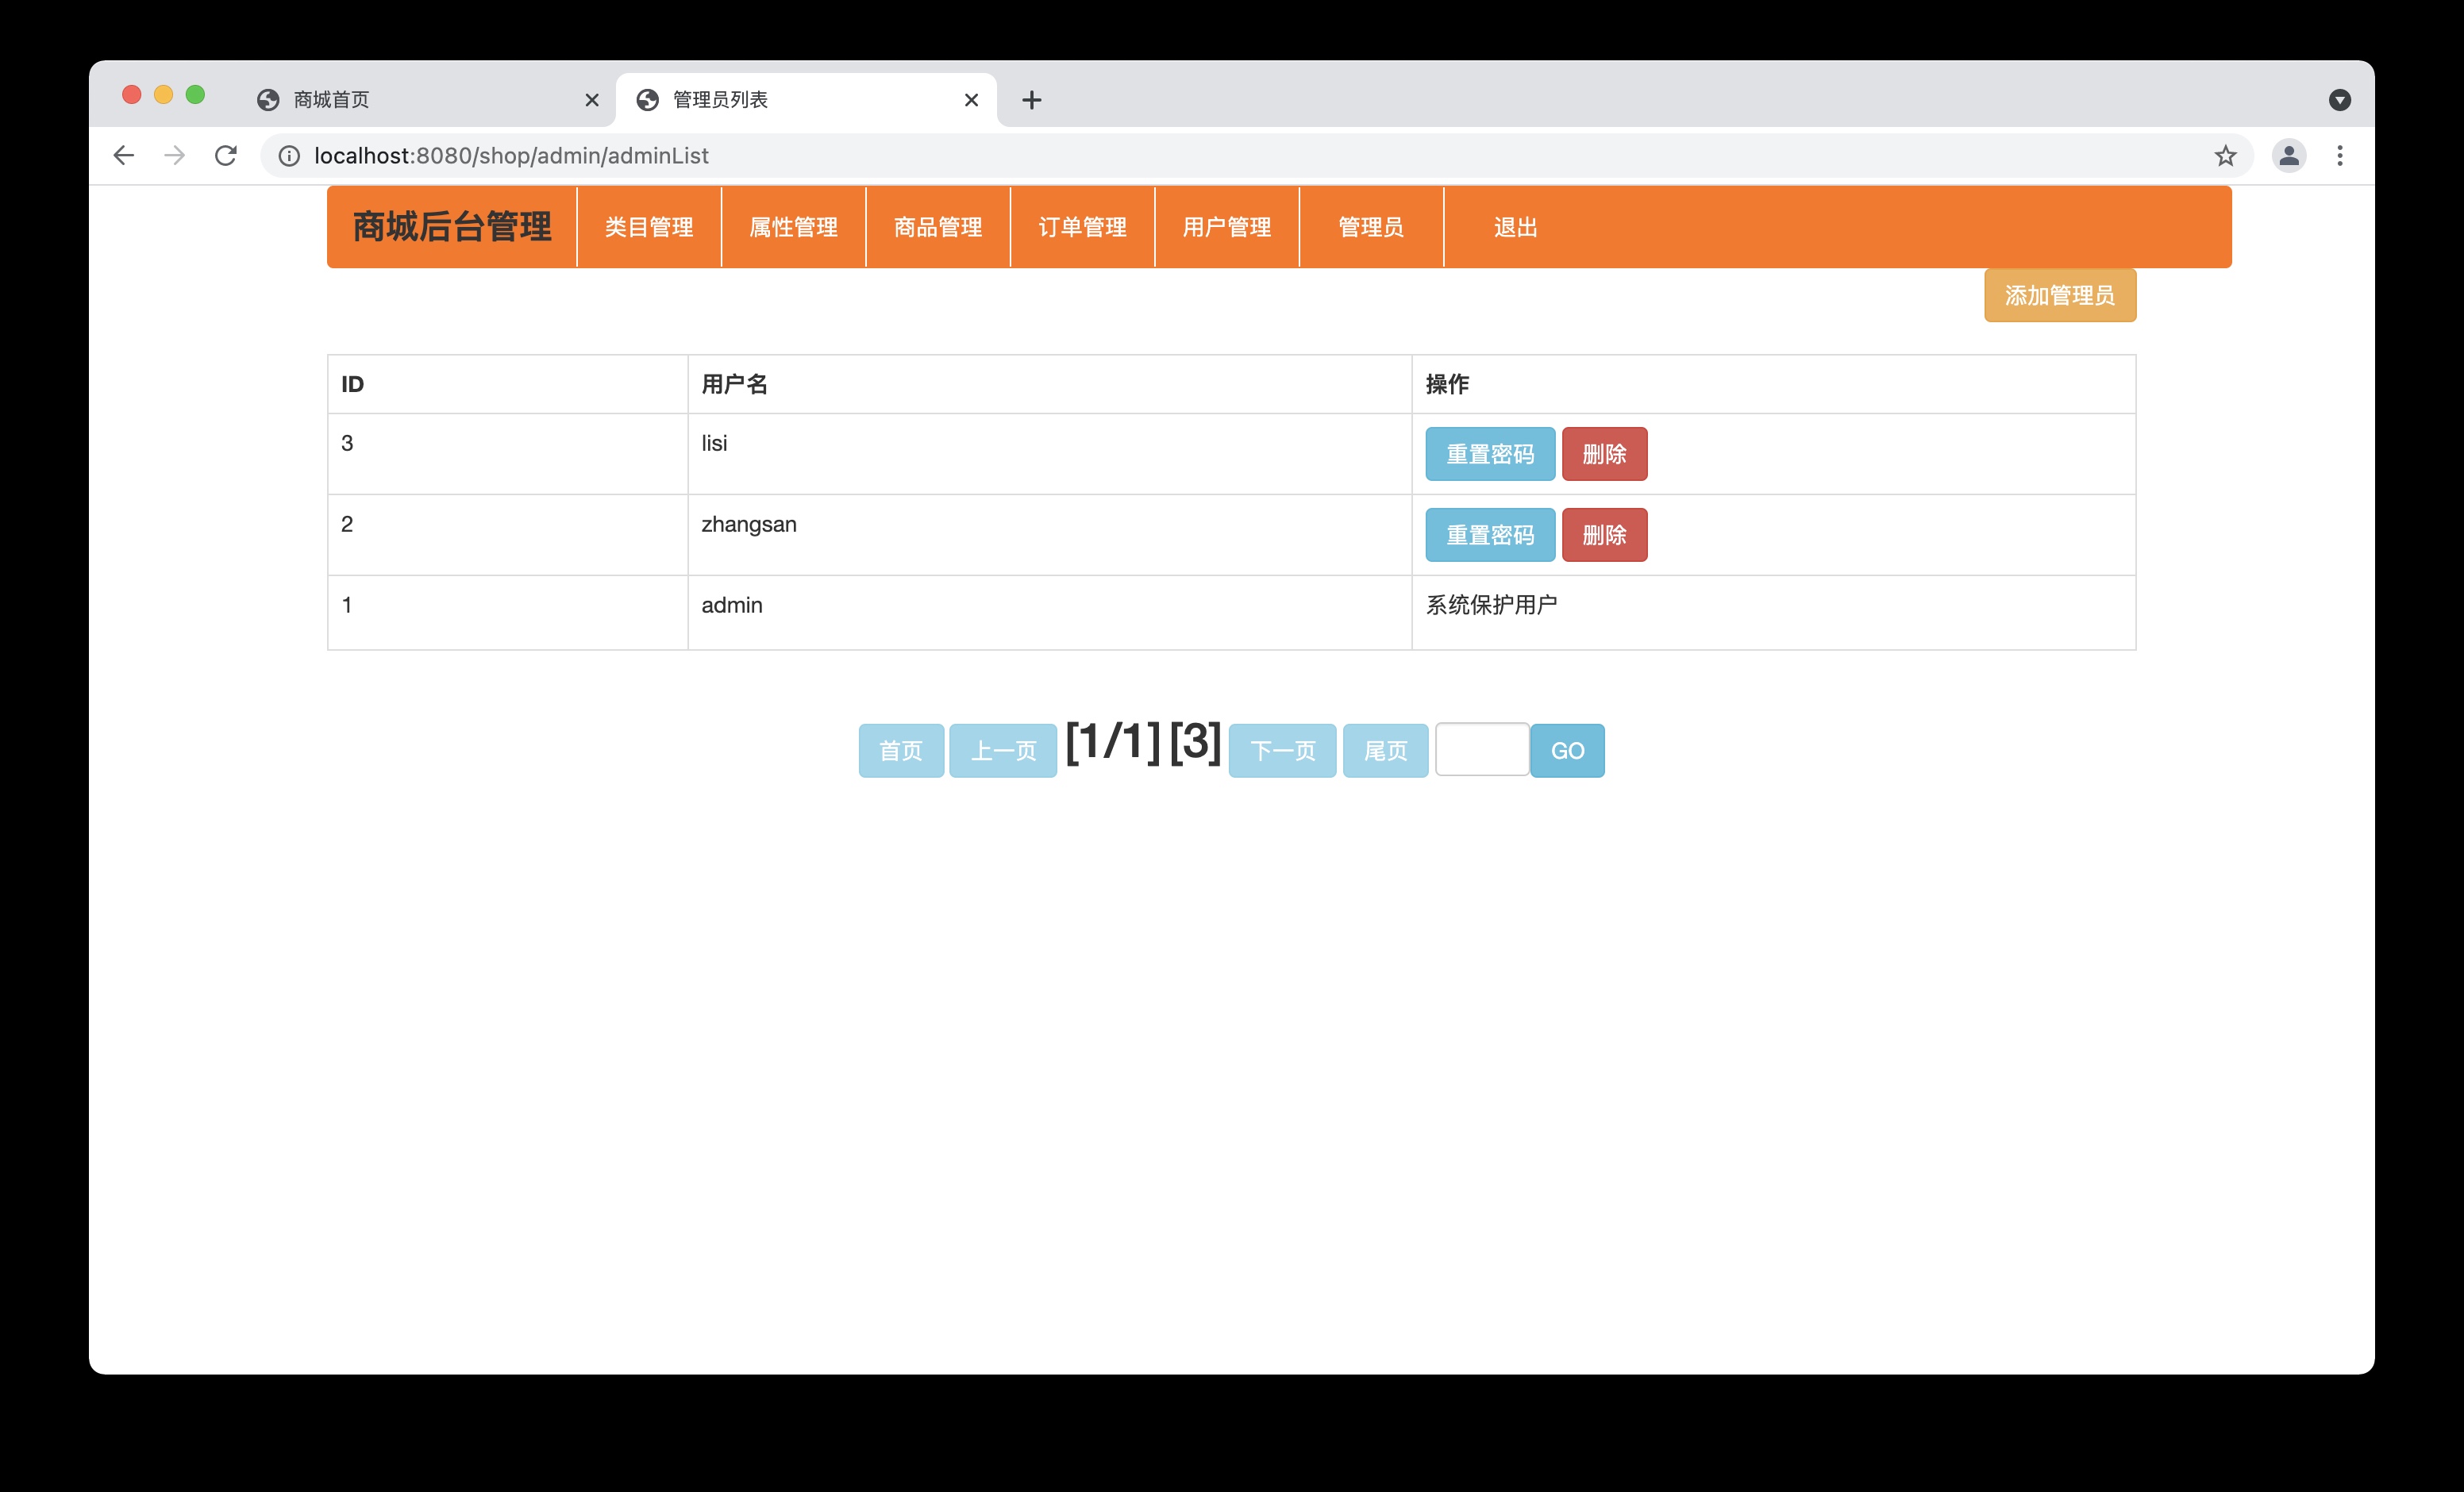This screenshot has height=1492, width=2464.
Task: Click the 添加管理员 button
Action: tap(2060, 295)
